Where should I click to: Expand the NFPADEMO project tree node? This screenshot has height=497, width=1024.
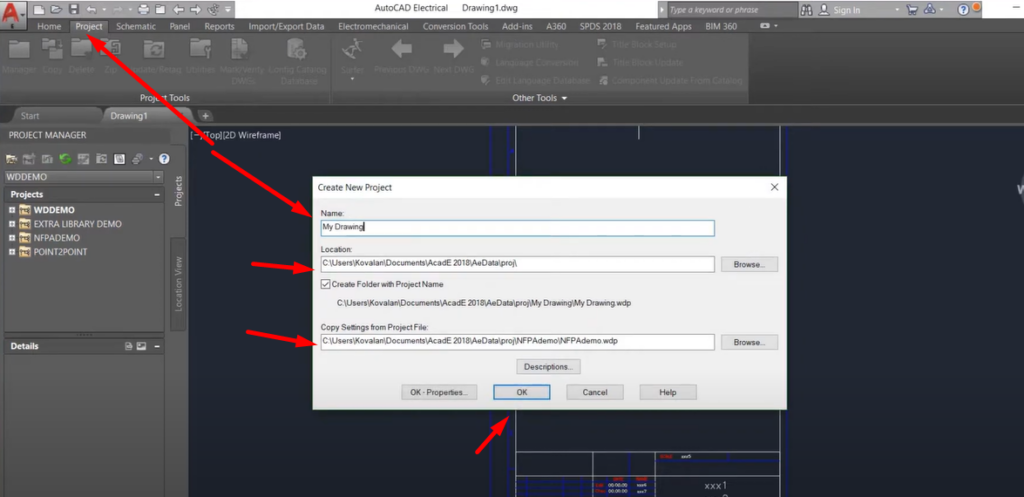(12, 238)
